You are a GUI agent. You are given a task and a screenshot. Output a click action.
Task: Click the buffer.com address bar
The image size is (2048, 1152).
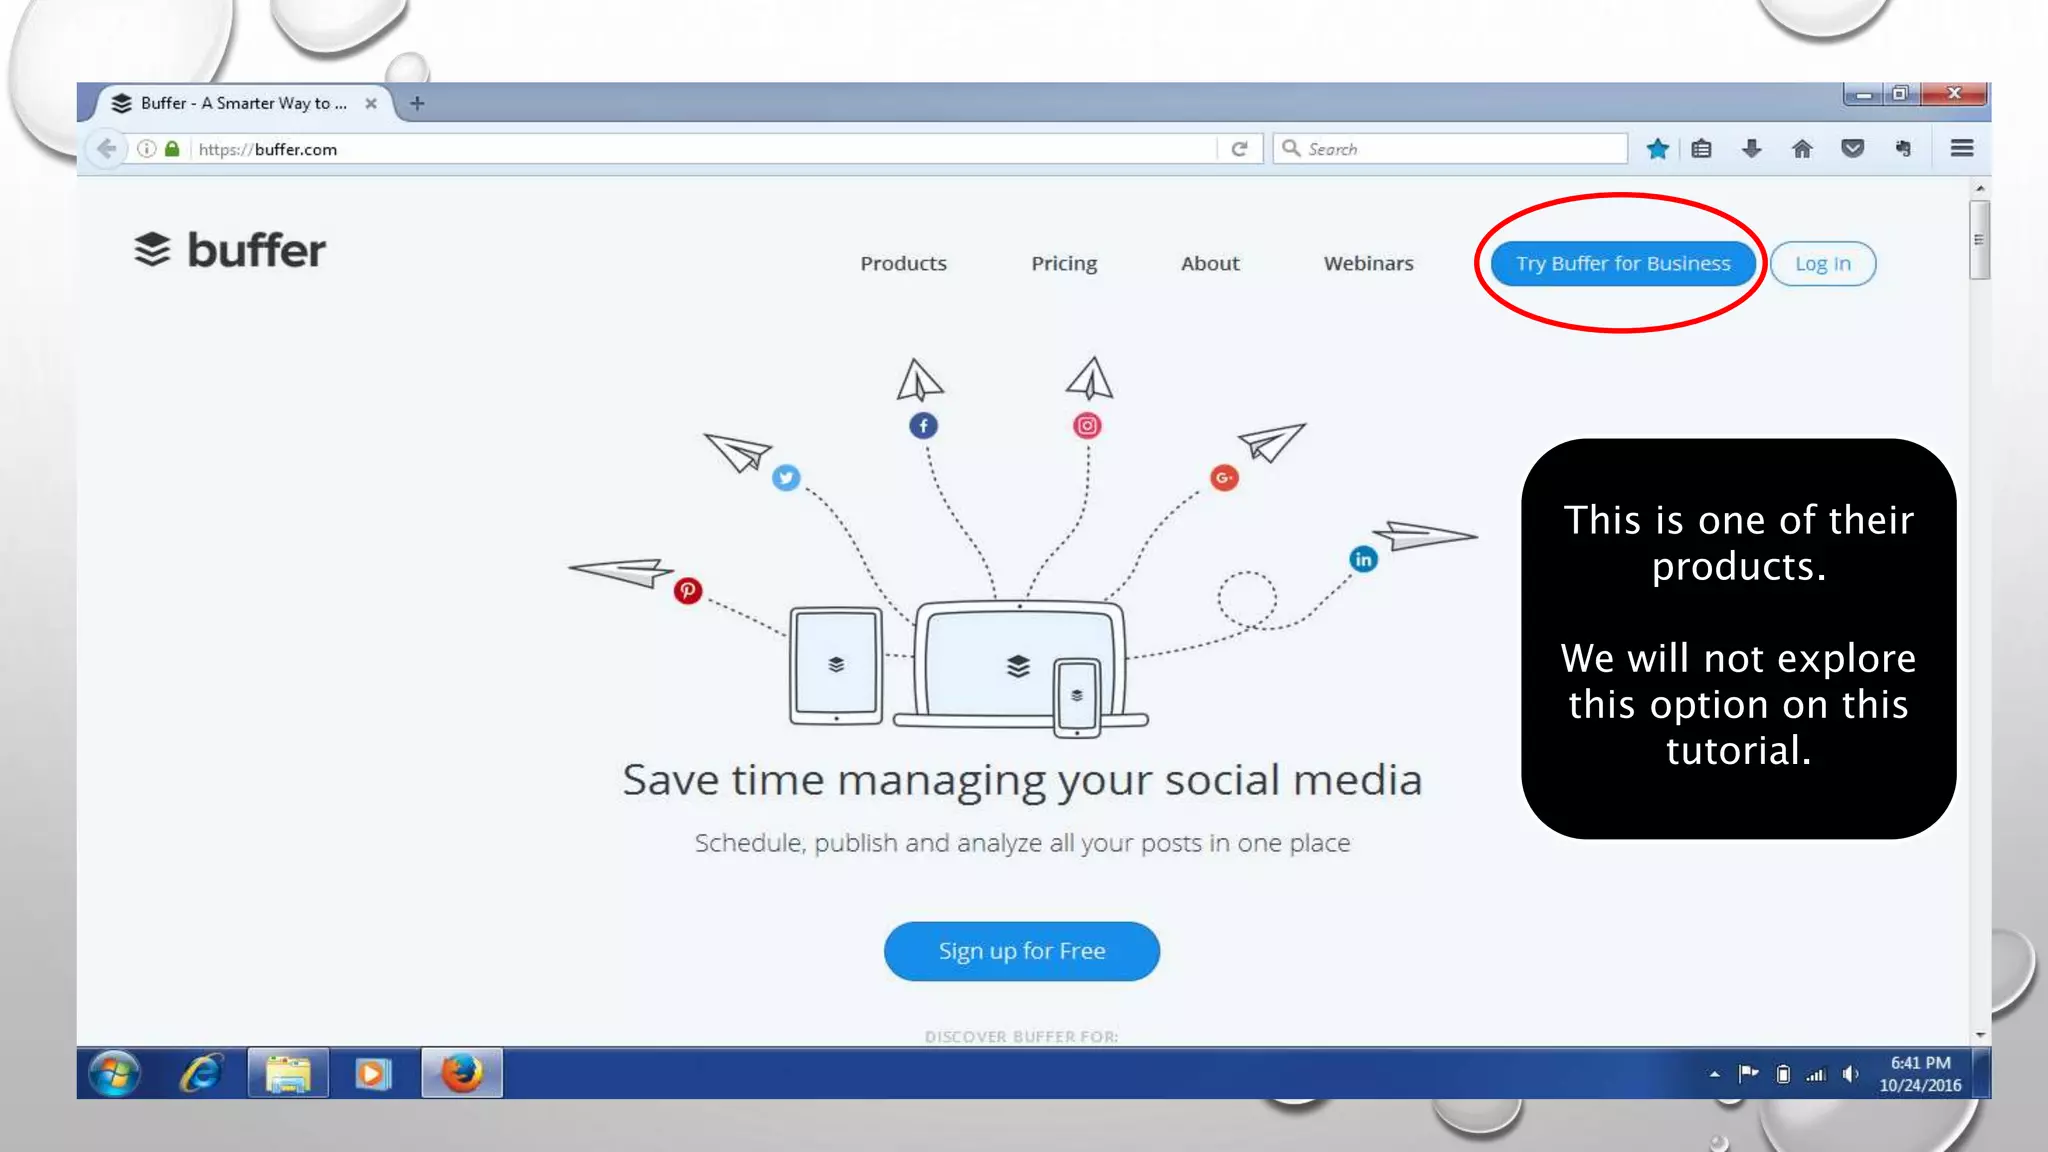(700, 149)
